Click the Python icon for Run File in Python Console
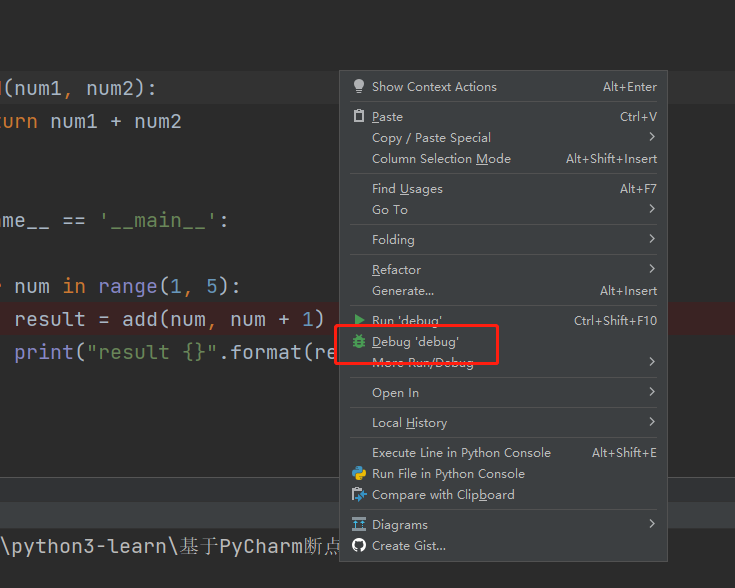Screen dimensions: 735x588 point(359,474)
